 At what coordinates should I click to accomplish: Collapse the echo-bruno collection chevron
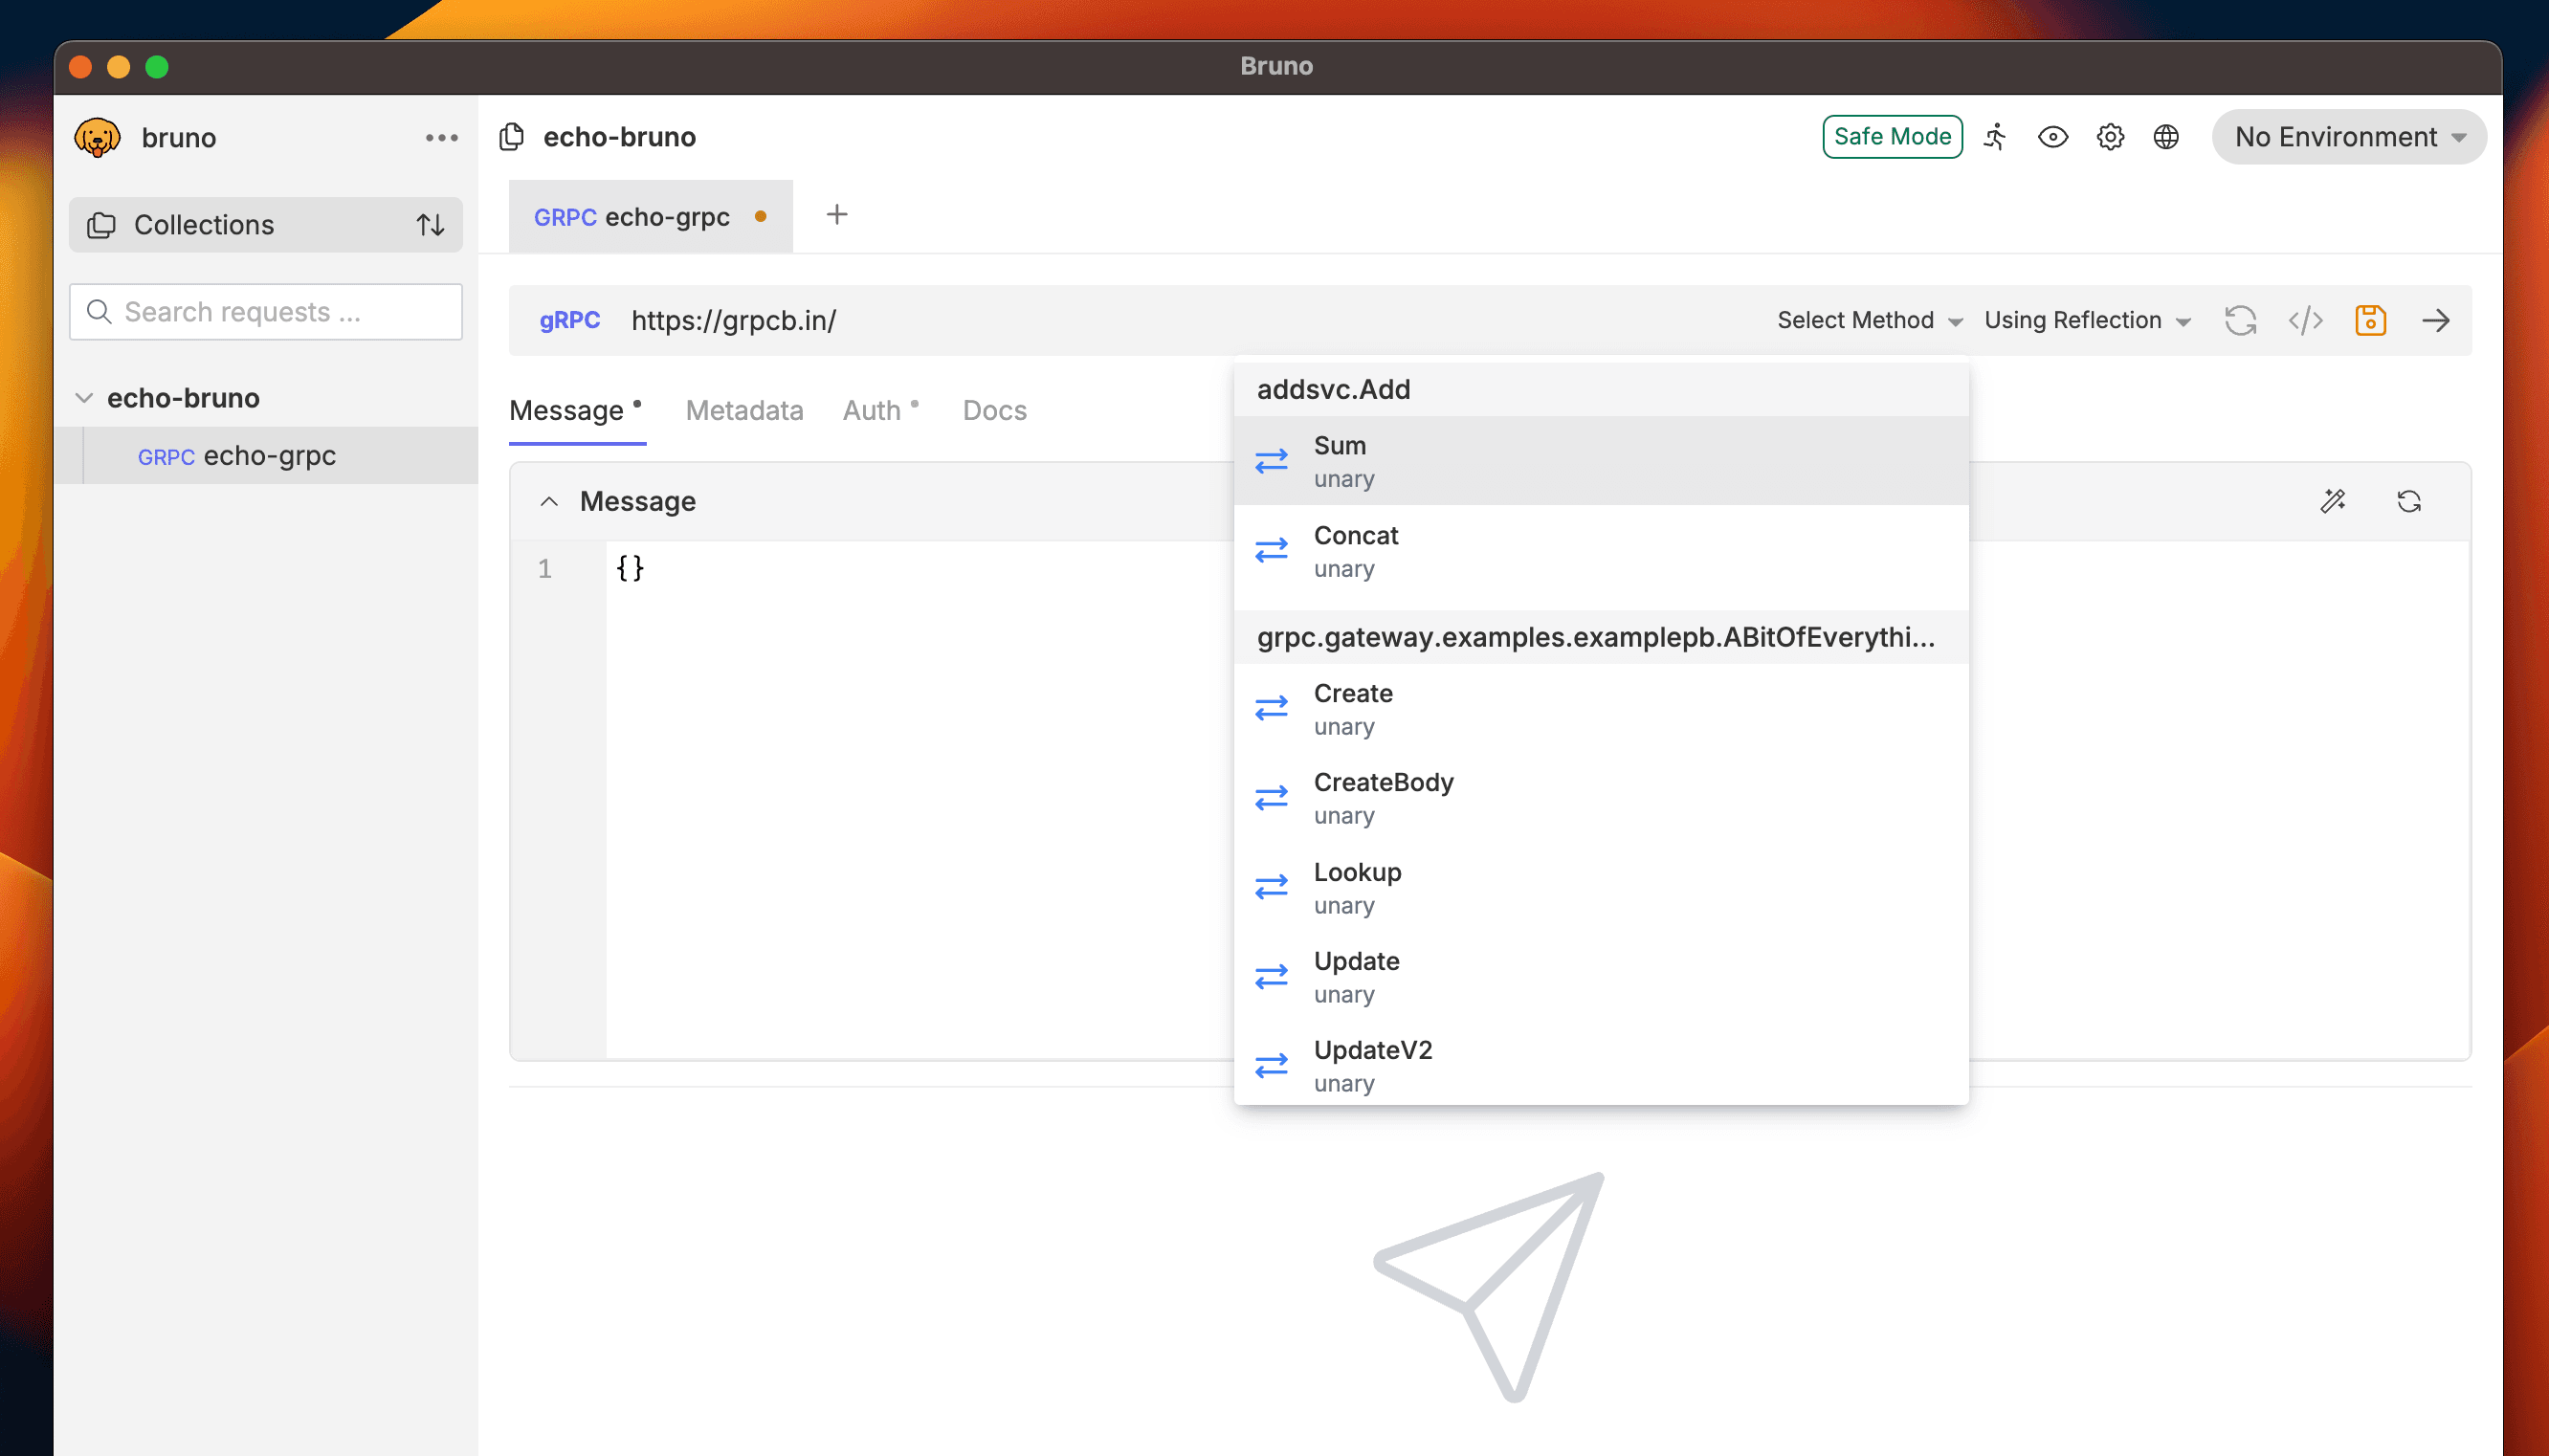pyautogui.click(x=84, y=398)
